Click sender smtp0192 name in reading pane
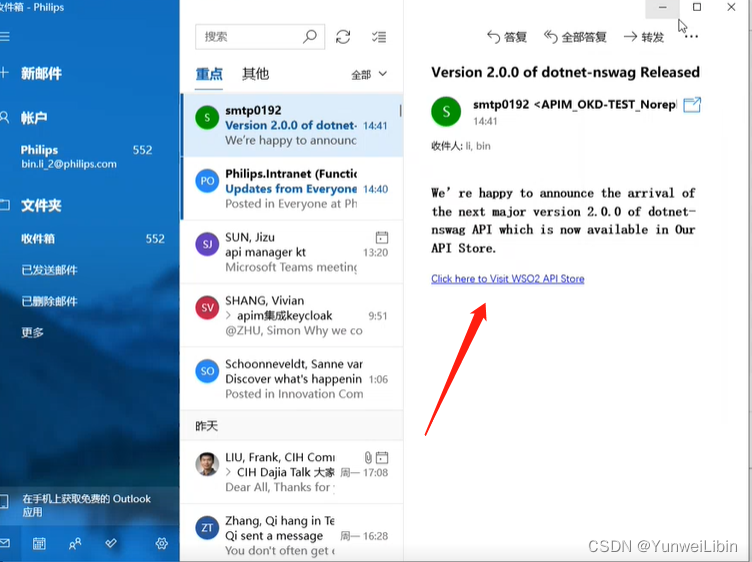This screenshot has height=562, width=752. (501, 105)
